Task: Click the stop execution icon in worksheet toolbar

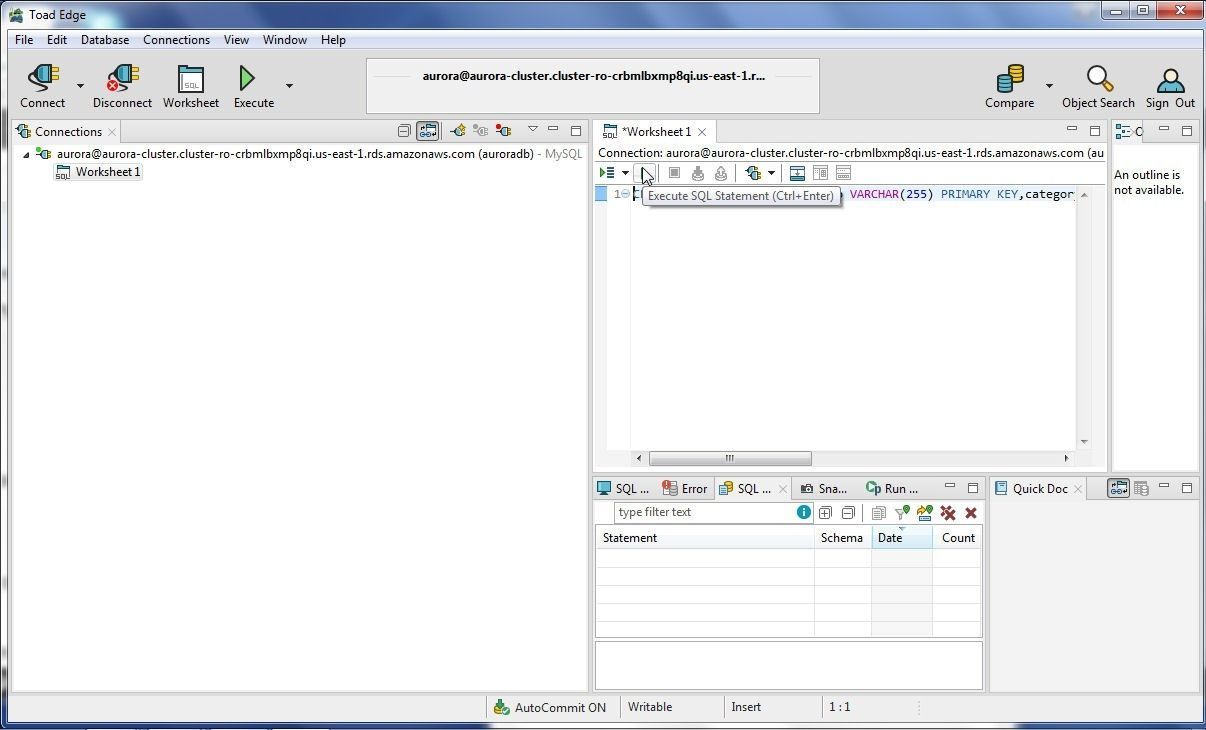Action: pyautogui.click(x=674, y=173)
